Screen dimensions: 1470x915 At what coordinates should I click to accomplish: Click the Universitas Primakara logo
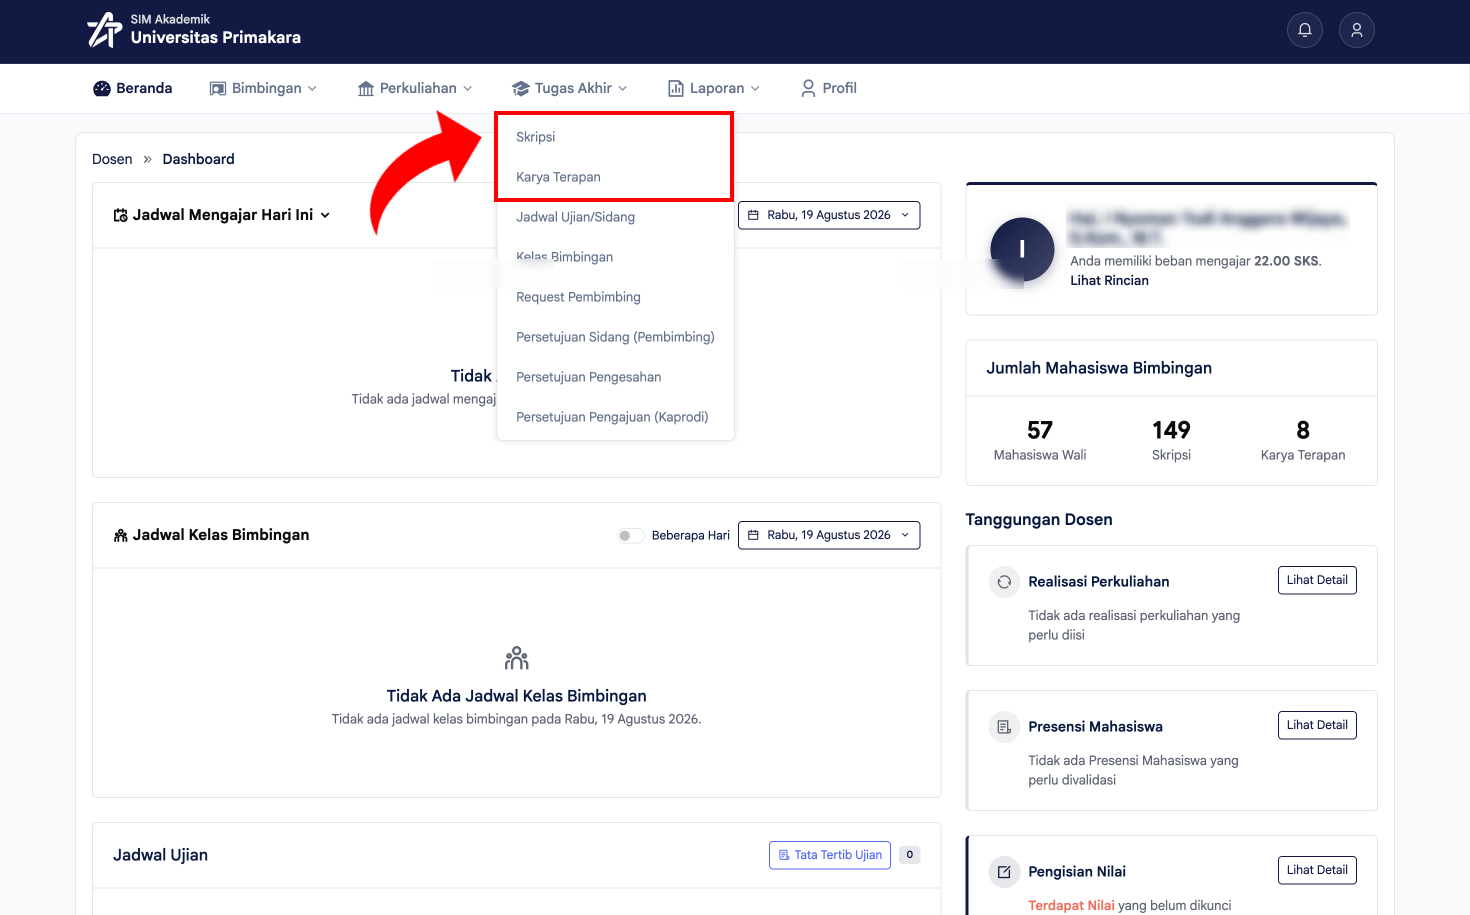pyautogui.click(x=194, y=30)
